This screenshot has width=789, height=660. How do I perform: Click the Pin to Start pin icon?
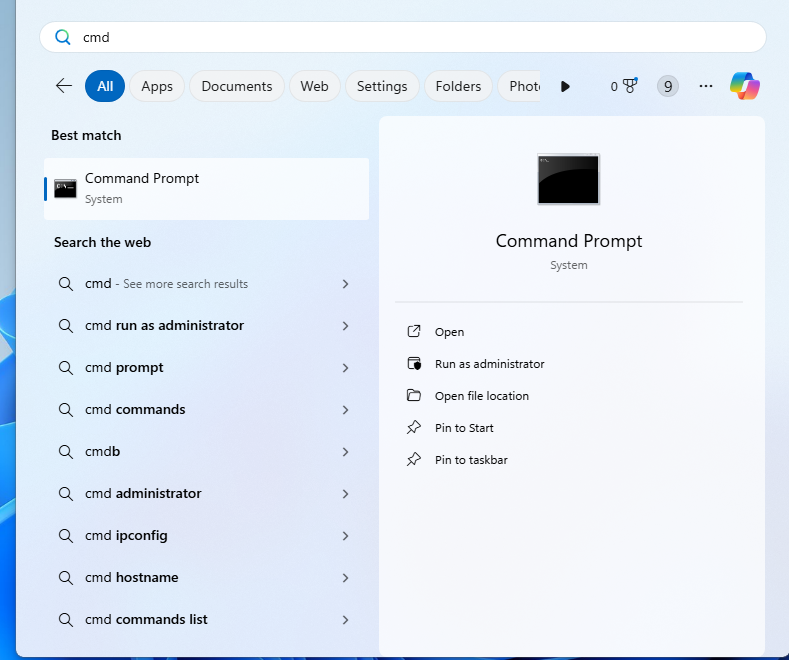[x=414, y=428]
